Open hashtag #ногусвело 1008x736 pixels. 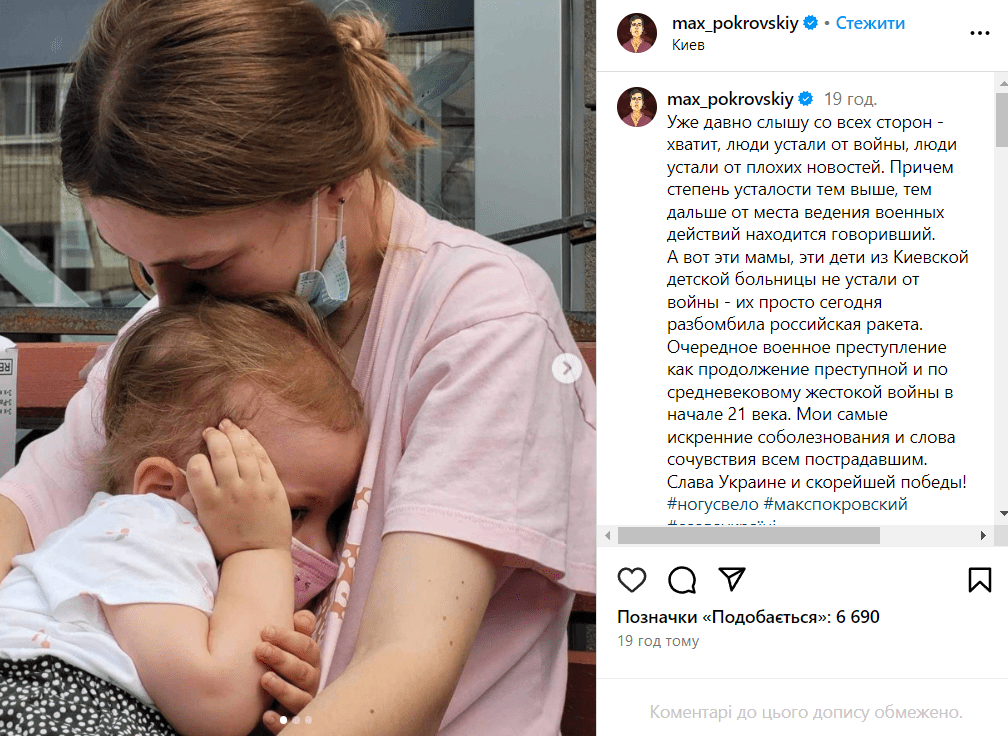(x=712, y=505)
